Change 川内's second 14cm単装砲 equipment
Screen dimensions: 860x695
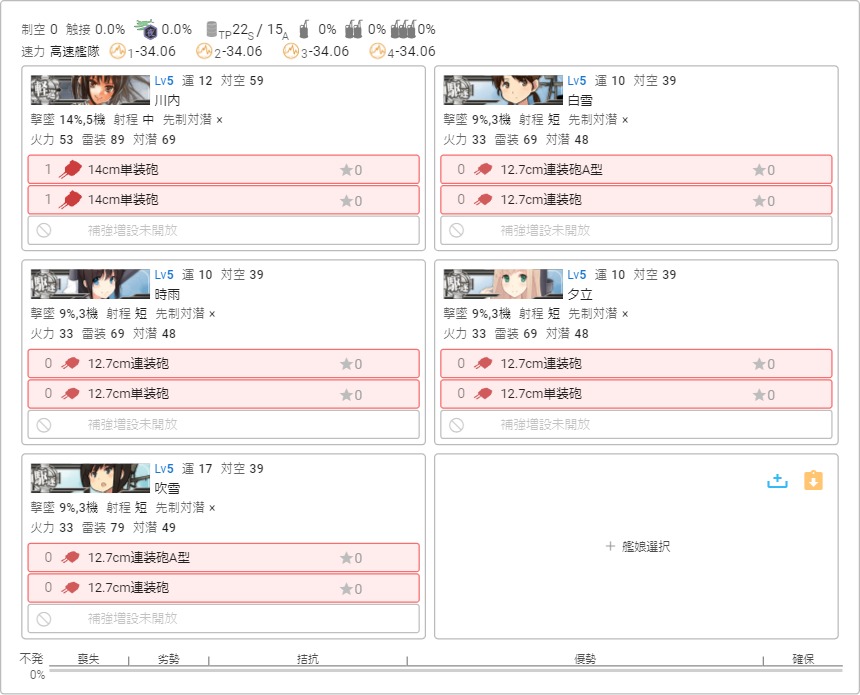point(223,200)
